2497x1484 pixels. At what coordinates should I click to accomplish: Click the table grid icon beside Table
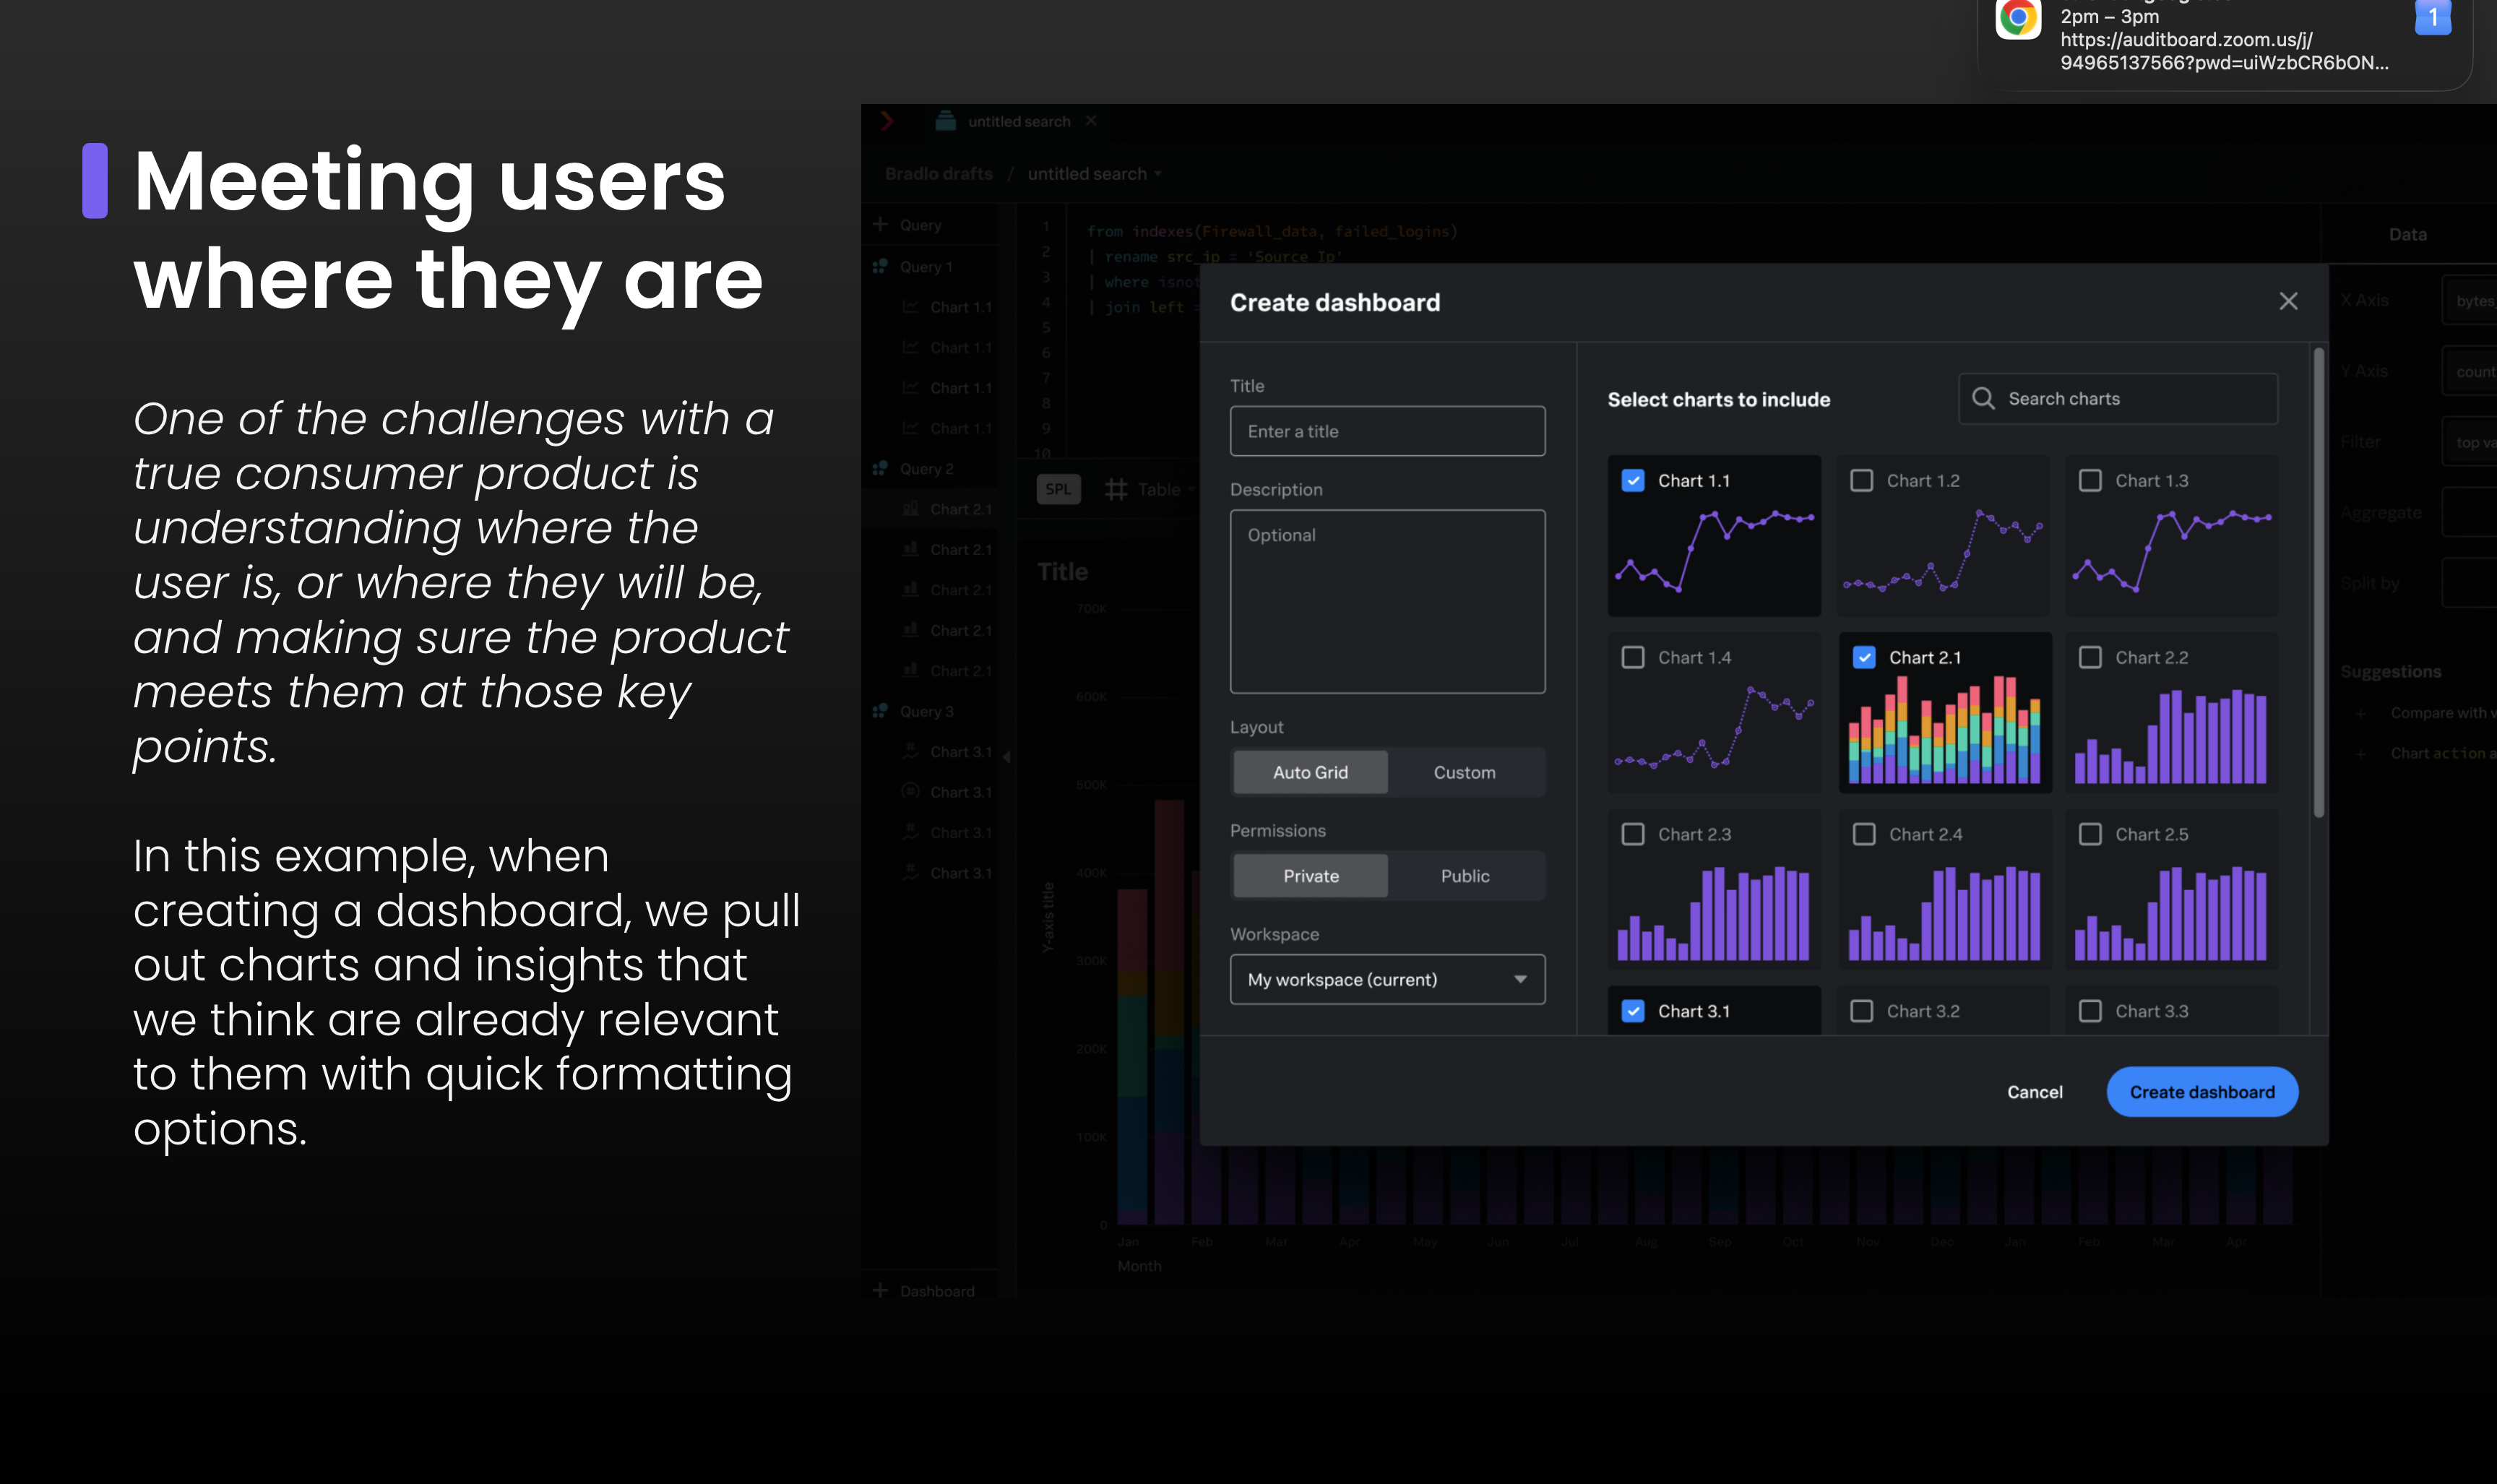point(1116,489)
